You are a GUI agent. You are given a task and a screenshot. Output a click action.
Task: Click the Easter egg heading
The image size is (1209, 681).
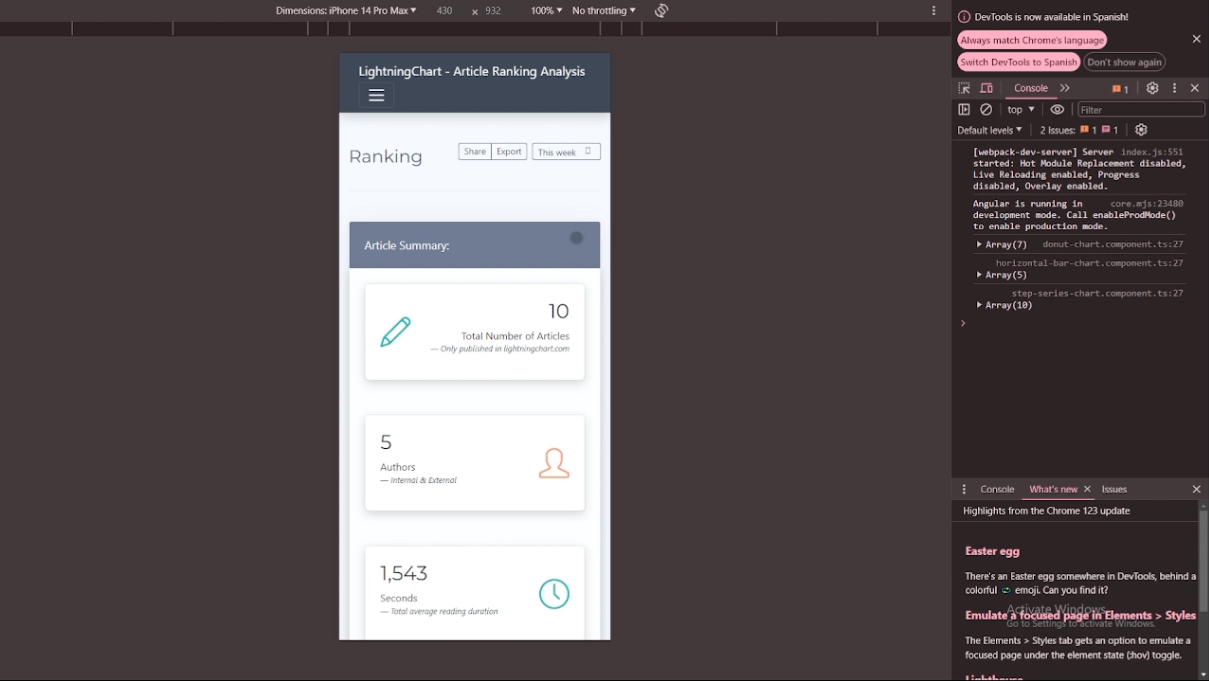[x=992, y=551]
